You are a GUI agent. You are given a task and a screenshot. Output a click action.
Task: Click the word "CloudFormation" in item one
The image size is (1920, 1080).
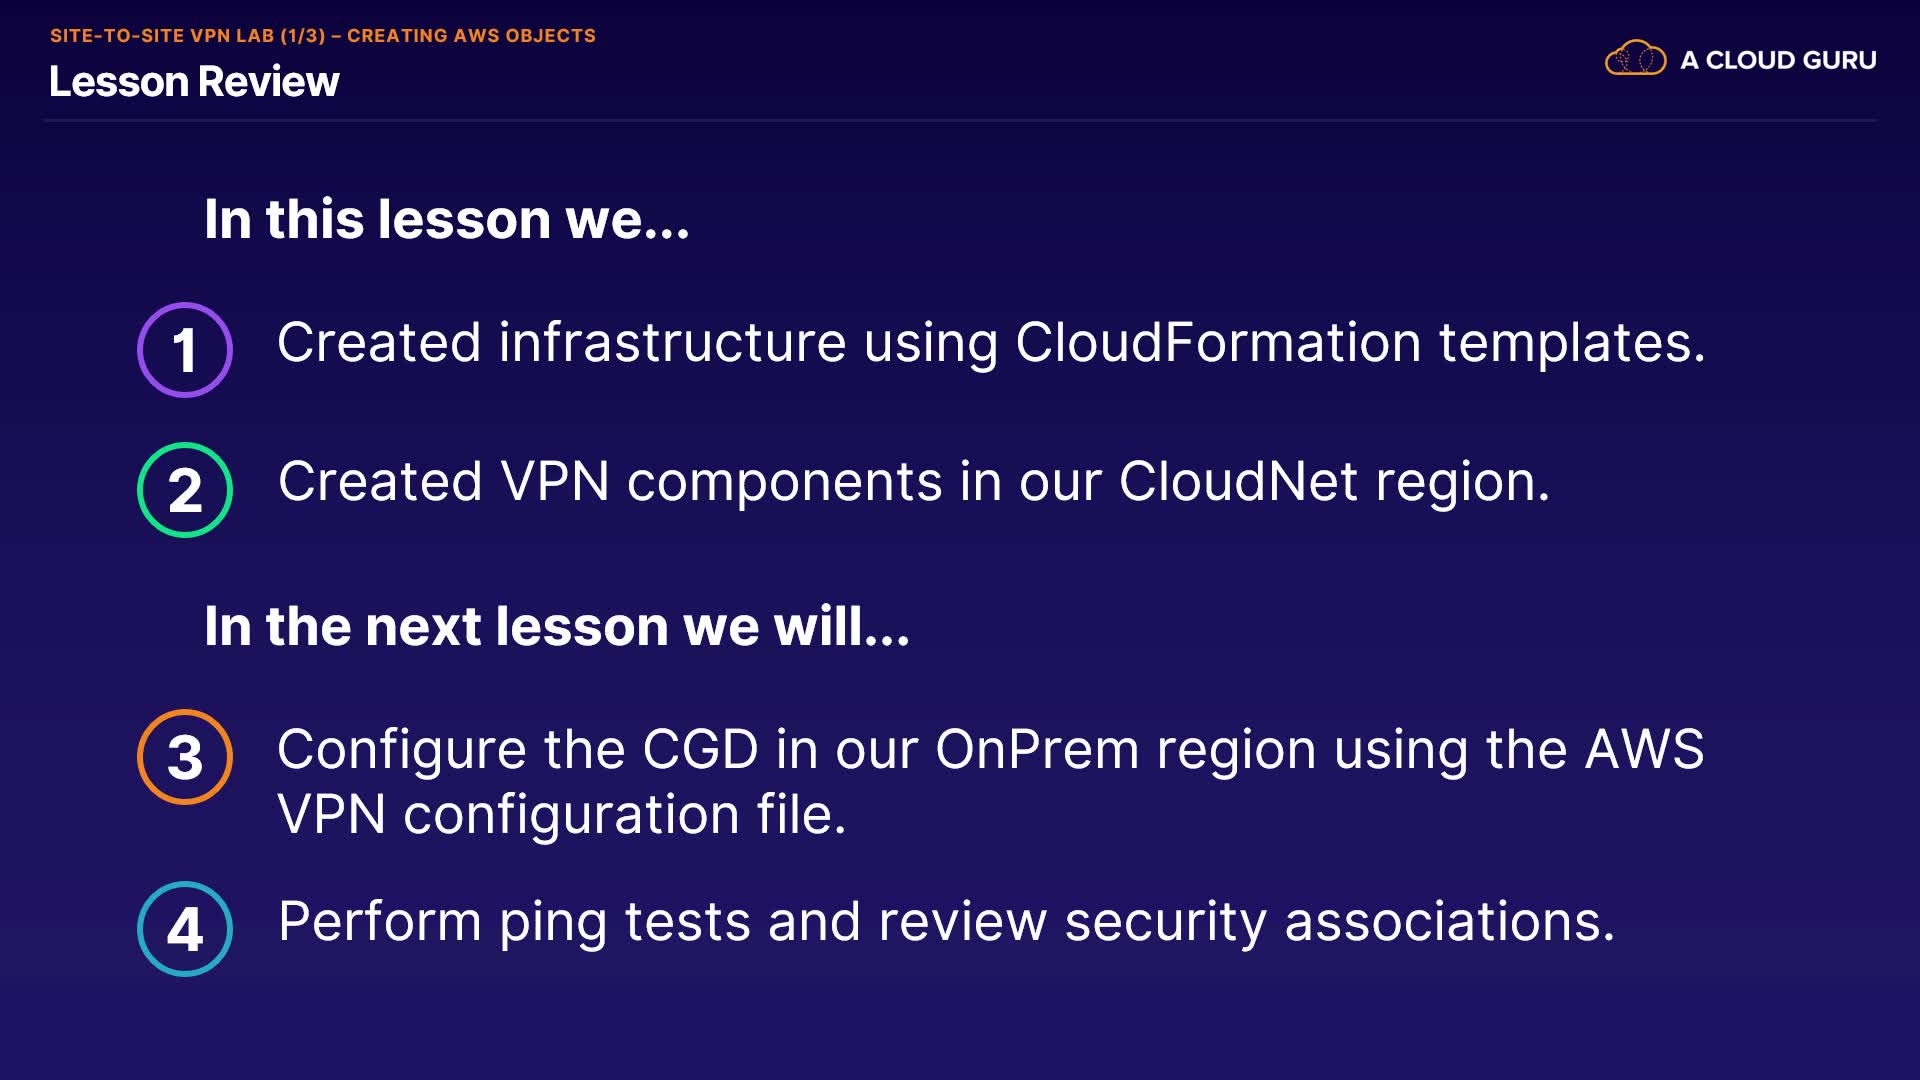click(x=1218, y=343)
